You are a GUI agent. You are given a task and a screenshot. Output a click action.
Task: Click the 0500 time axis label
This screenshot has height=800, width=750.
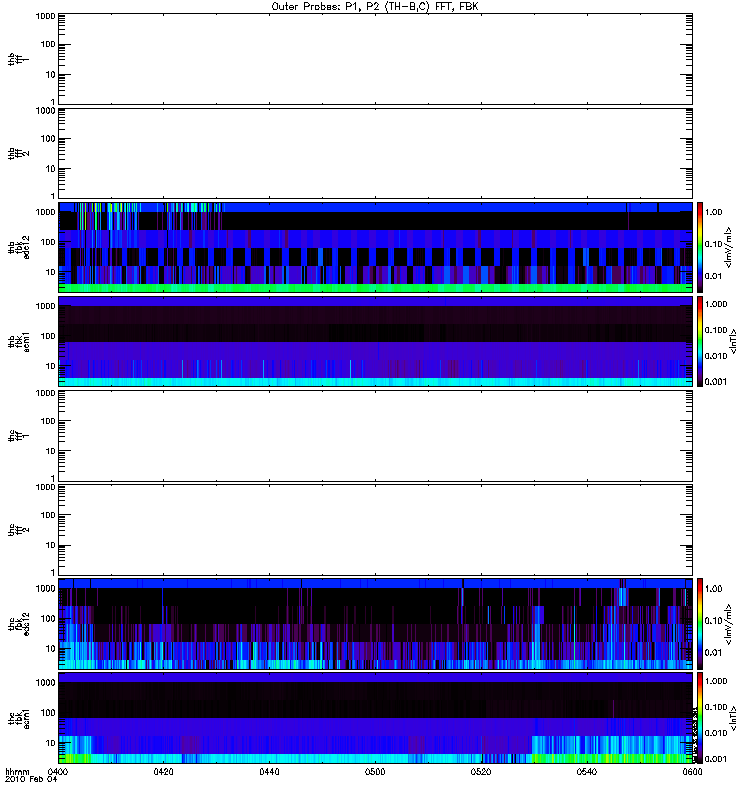375,772
